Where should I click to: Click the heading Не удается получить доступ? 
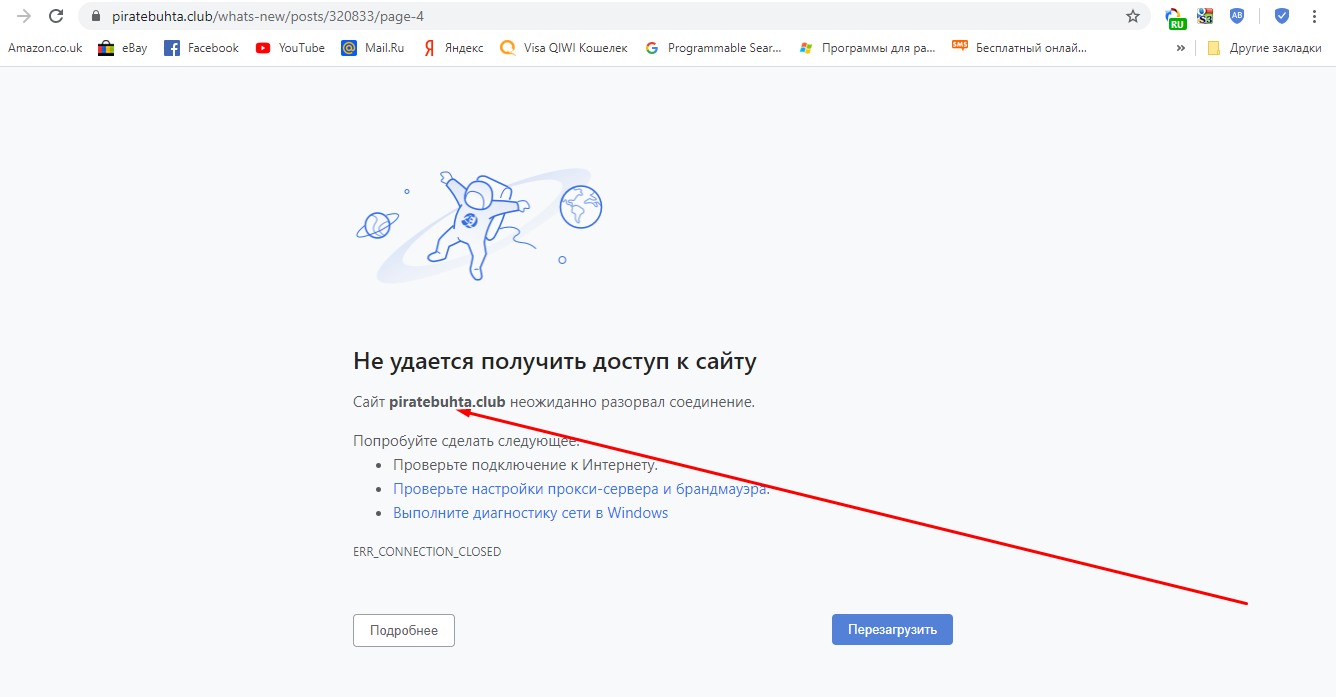point(555,361)
